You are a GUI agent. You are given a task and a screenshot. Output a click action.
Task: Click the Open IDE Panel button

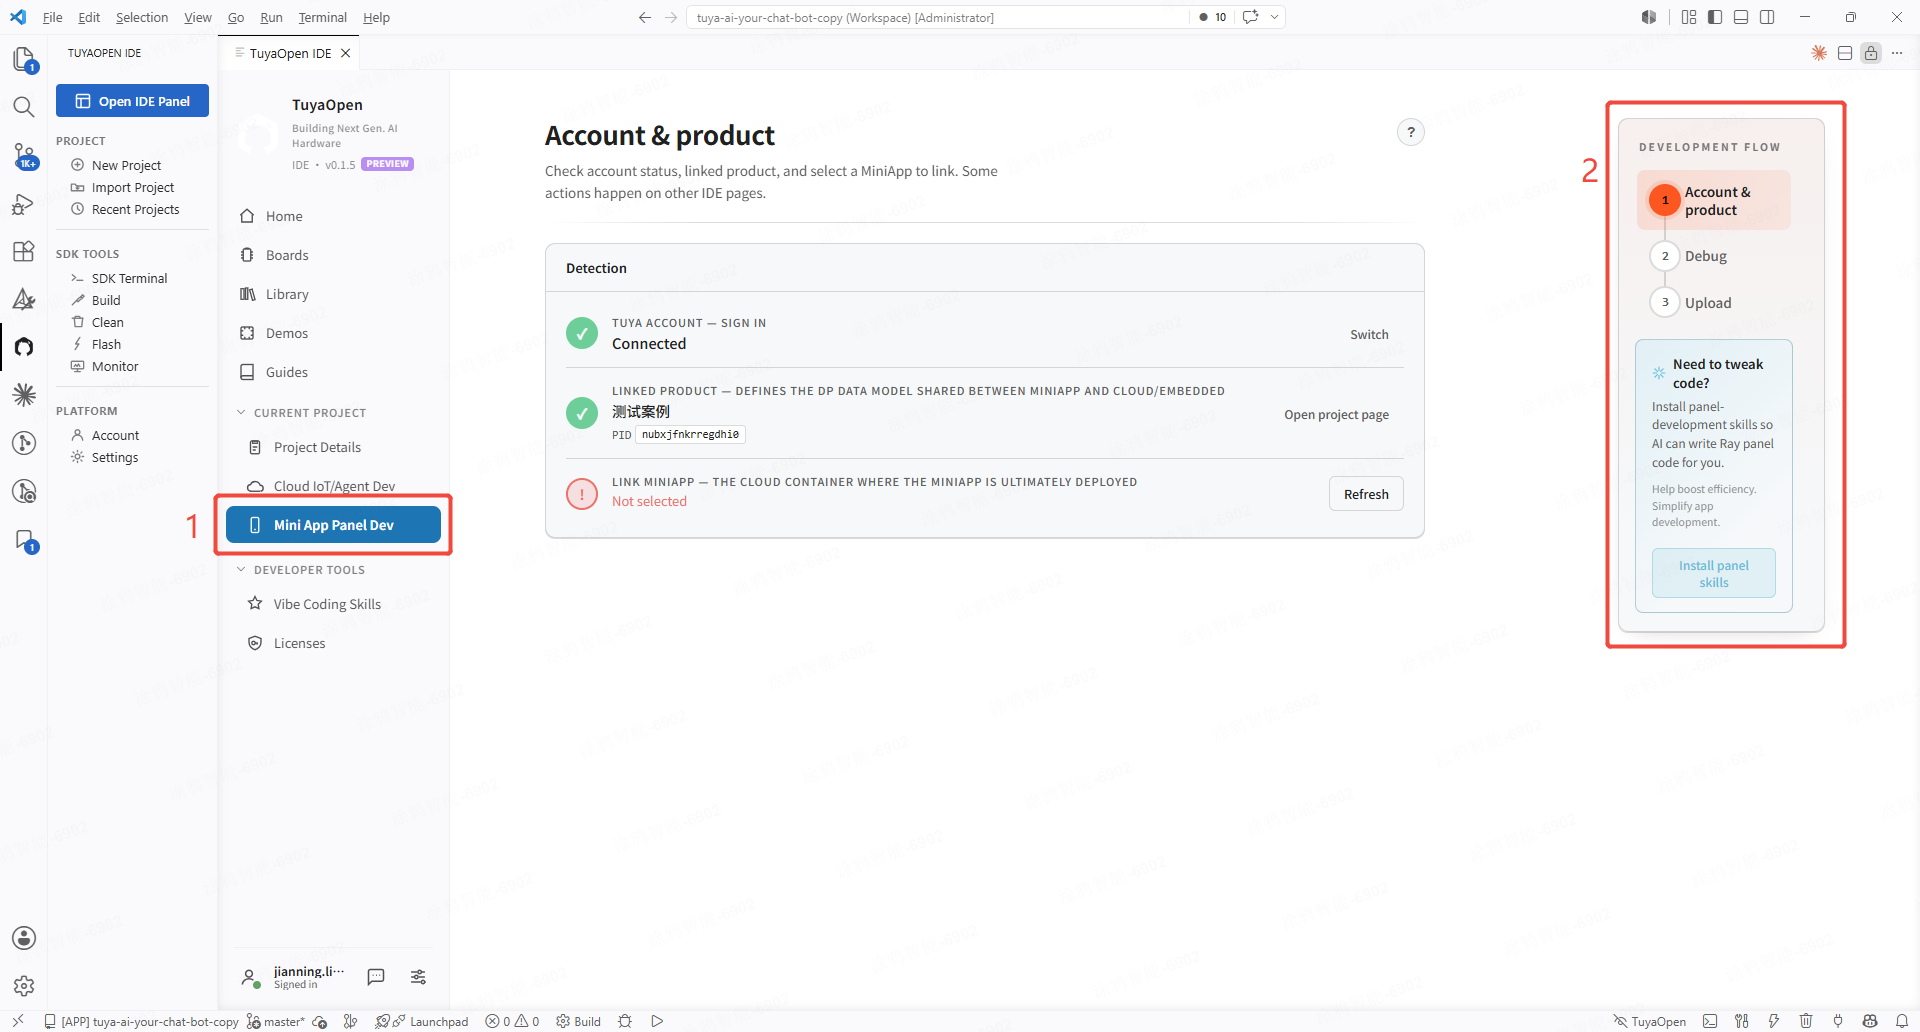(x=132, y=101)
